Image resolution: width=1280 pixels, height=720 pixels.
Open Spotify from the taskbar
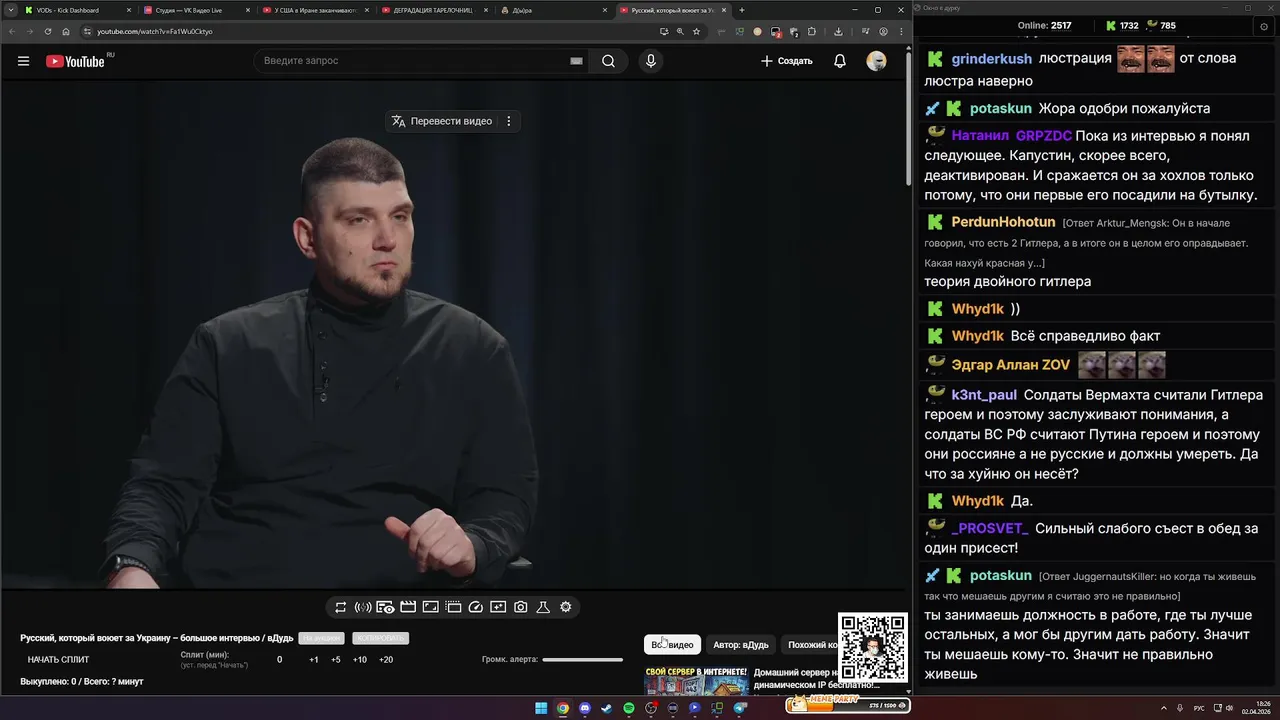(628, 708)
